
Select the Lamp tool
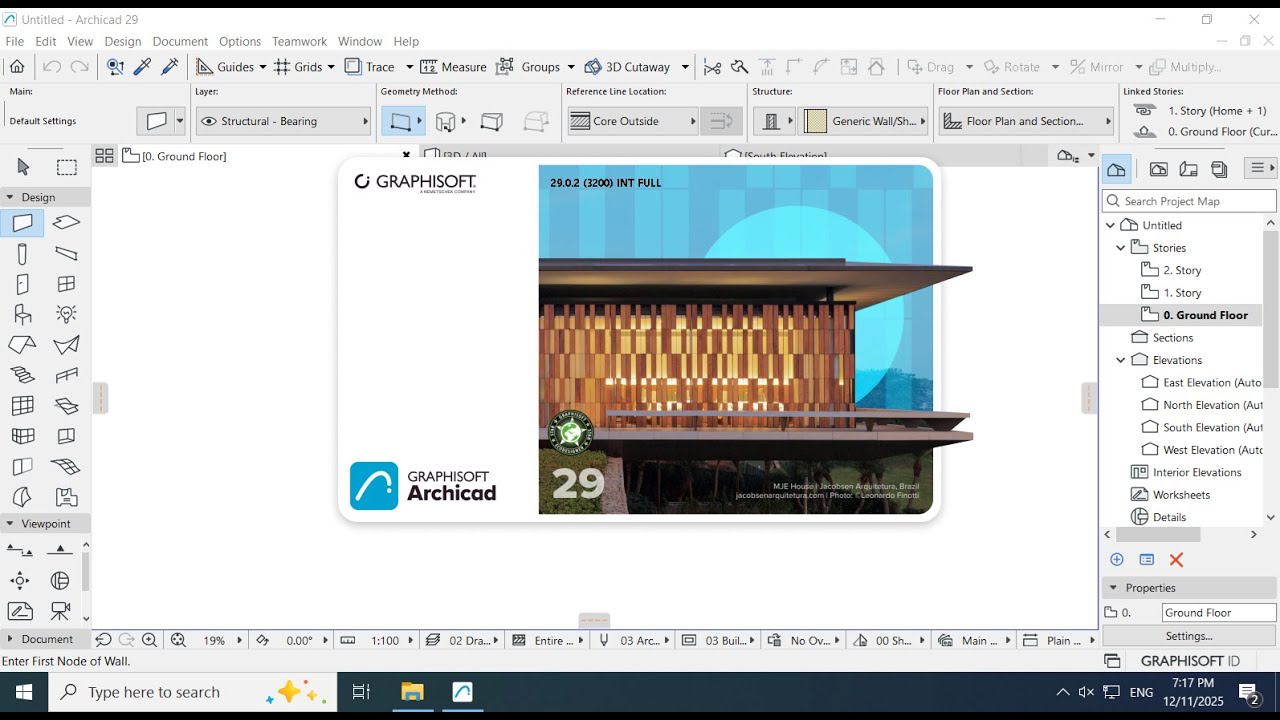click(66, 314)
